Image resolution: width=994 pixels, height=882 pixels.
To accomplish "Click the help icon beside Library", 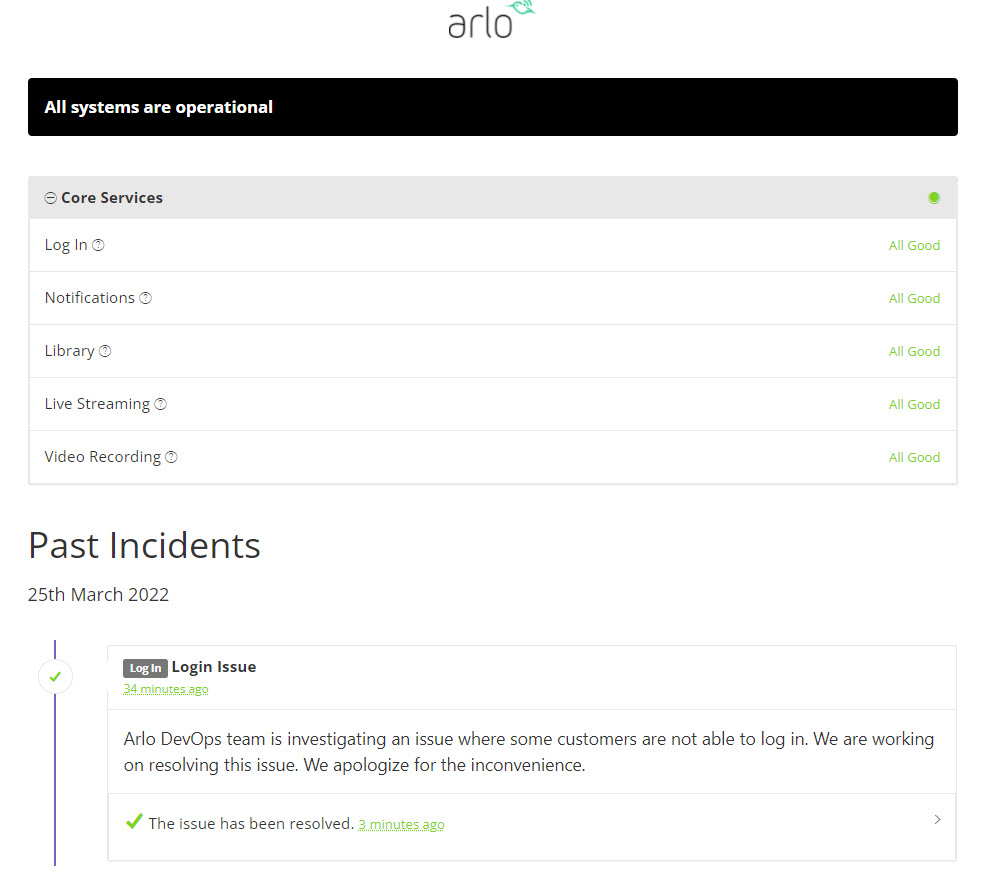I will click(105, 352).
